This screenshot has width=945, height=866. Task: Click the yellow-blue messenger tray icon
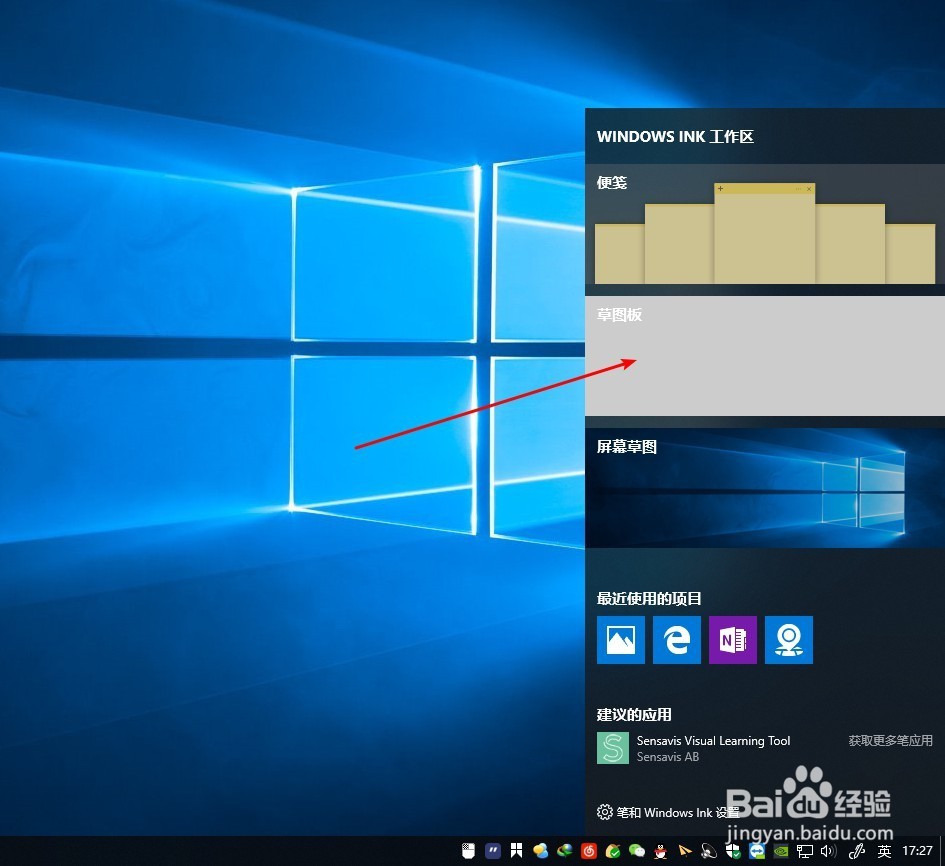point(541,851)
